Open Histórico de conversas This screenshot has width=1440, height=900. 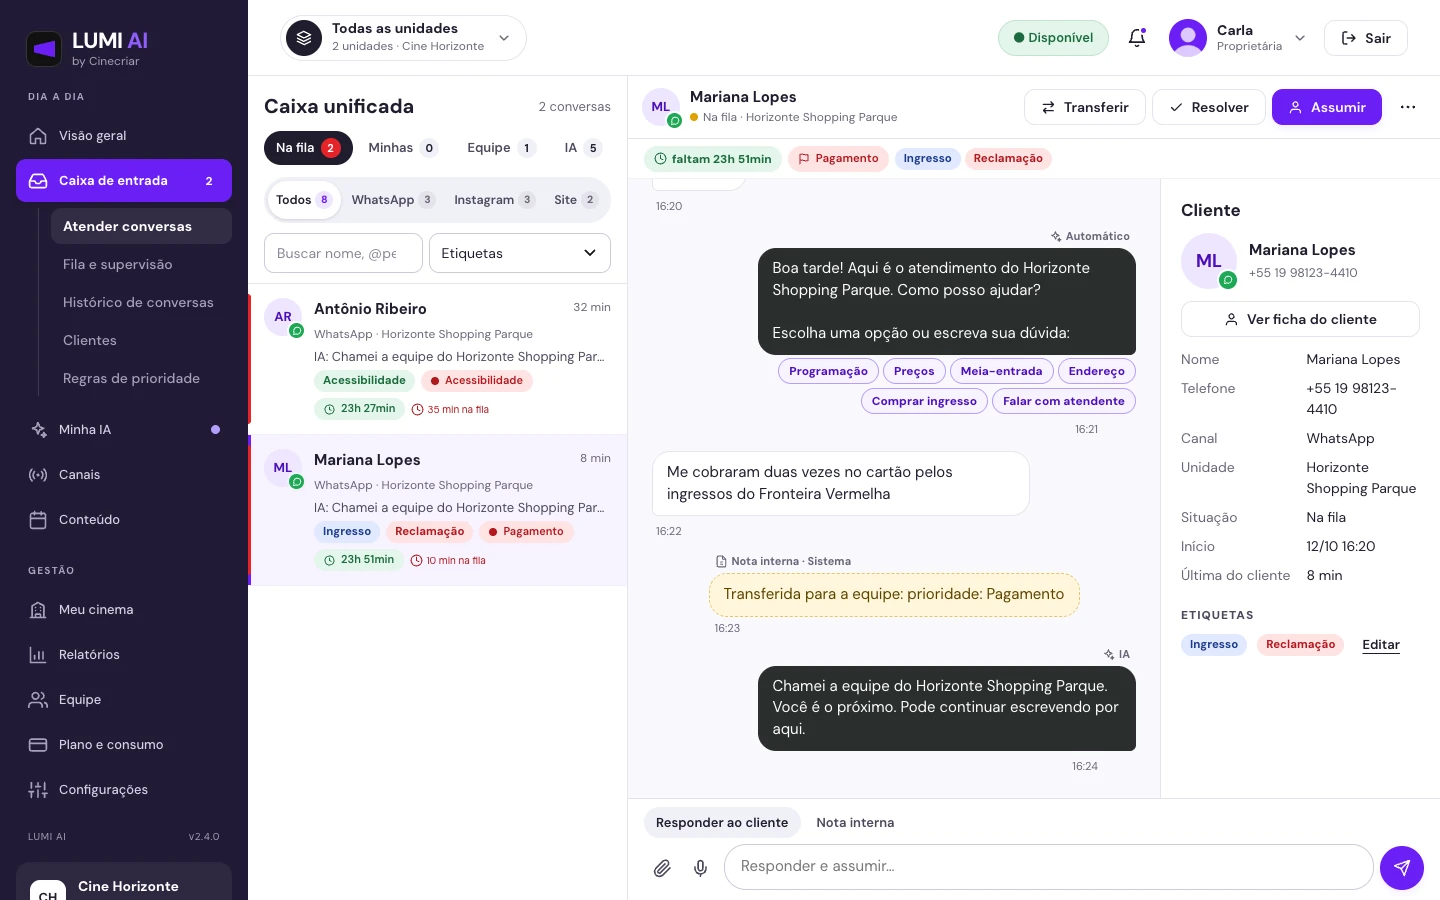[141, 303]
